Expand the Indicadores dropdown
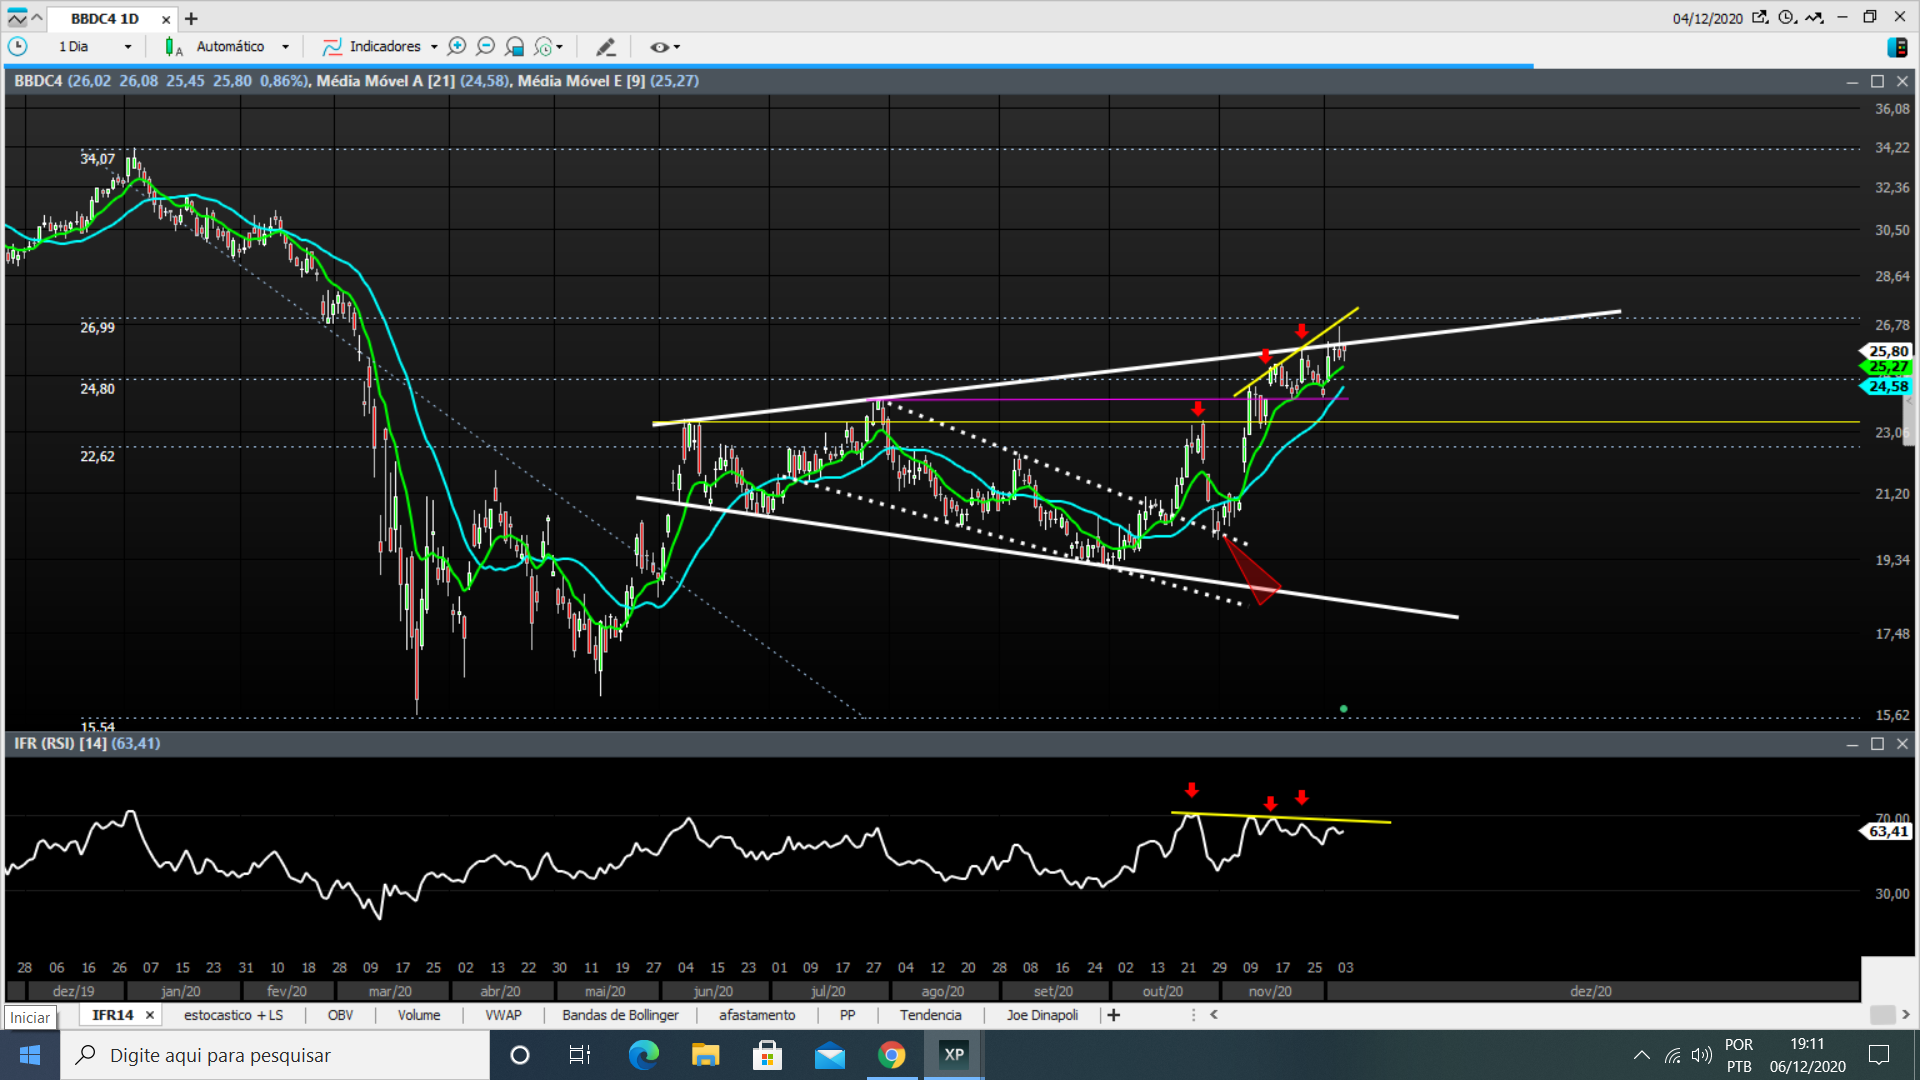 pos(434,47)
